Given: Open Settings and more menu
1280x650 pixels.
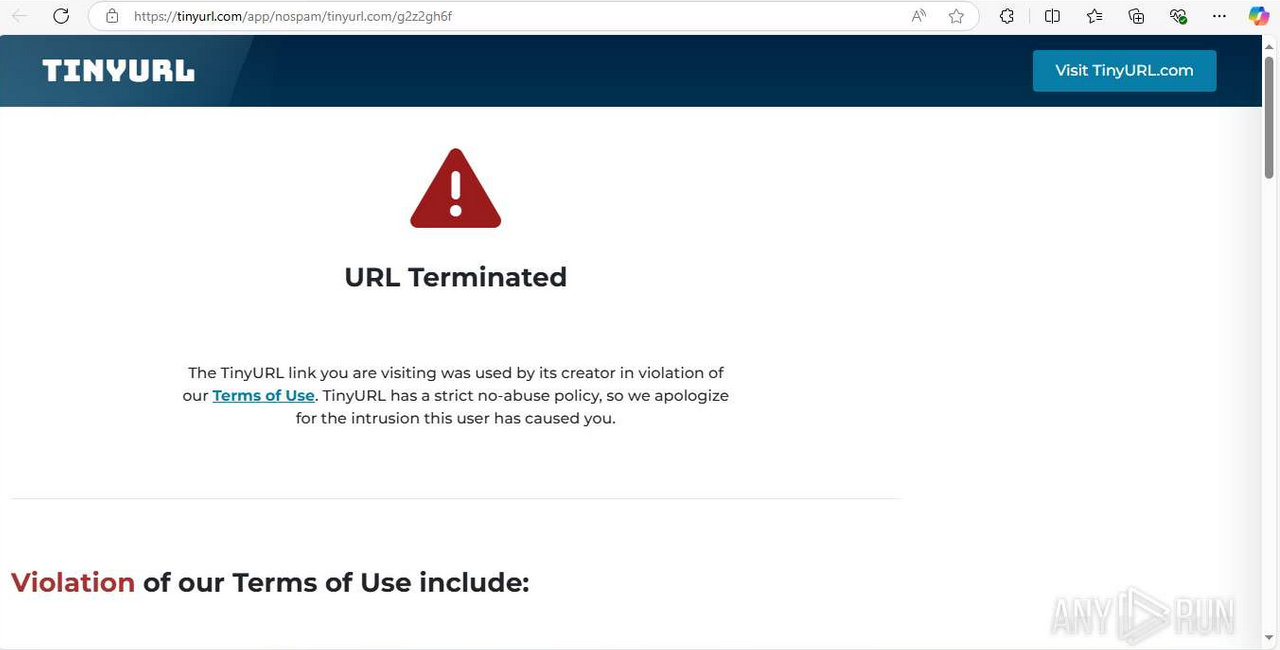Looking at the screenshot, I should click(x=1219, y=16).
